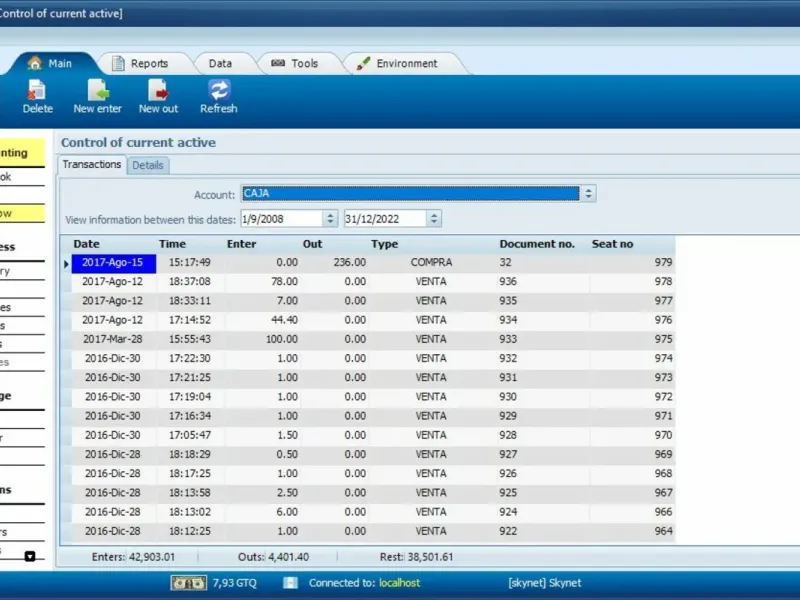
Task: Click the New enter icon
Action: coord(98,90)
